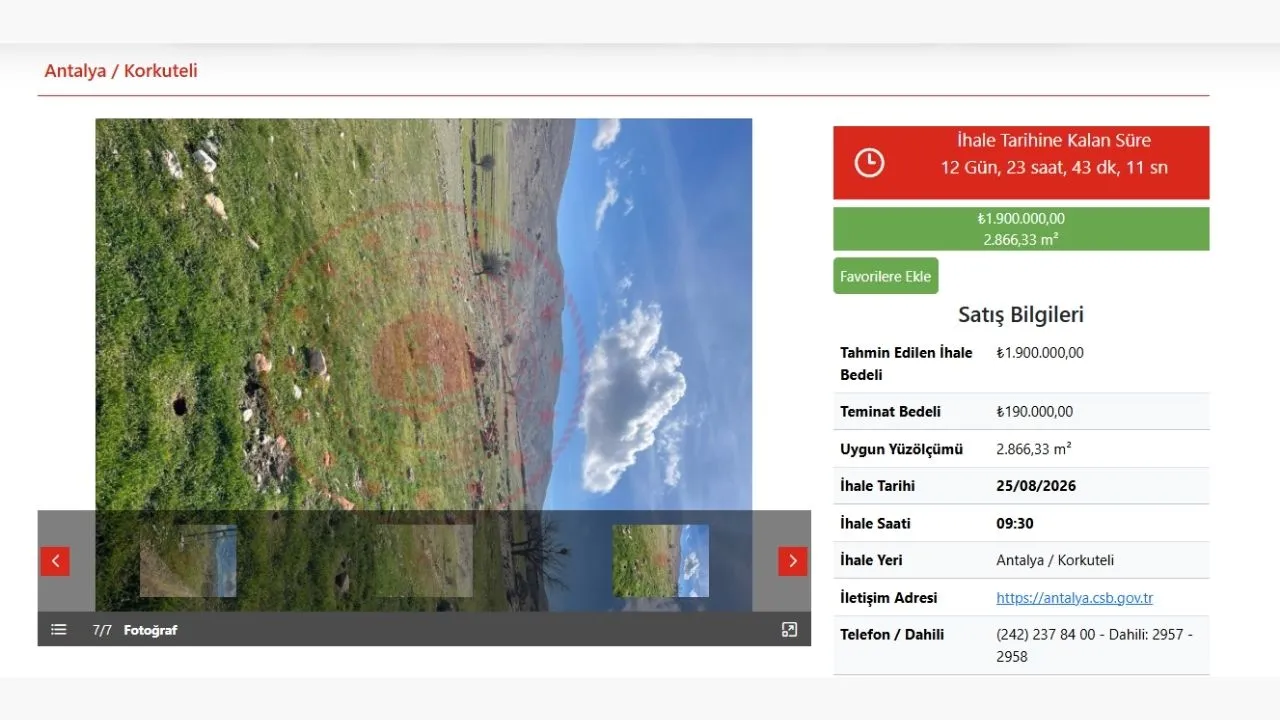1280x720 pixels.
Task: Expand the gallery to fullscreen
Action: pyautogui.click(x=789, y=630)
